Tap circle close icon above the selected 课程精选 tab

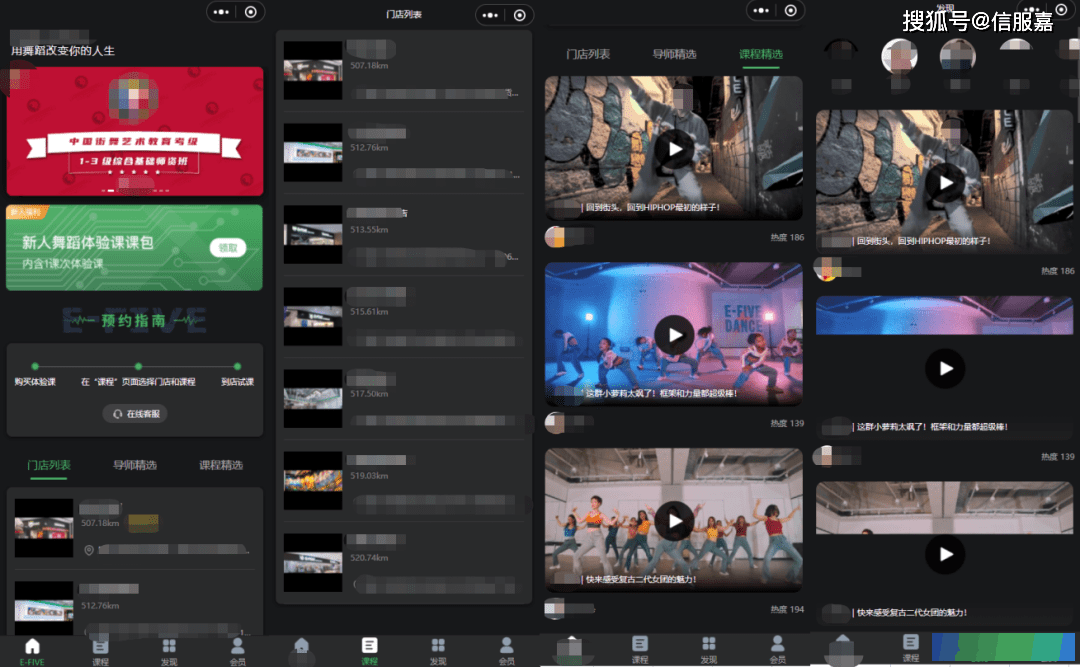coord(791,10)
